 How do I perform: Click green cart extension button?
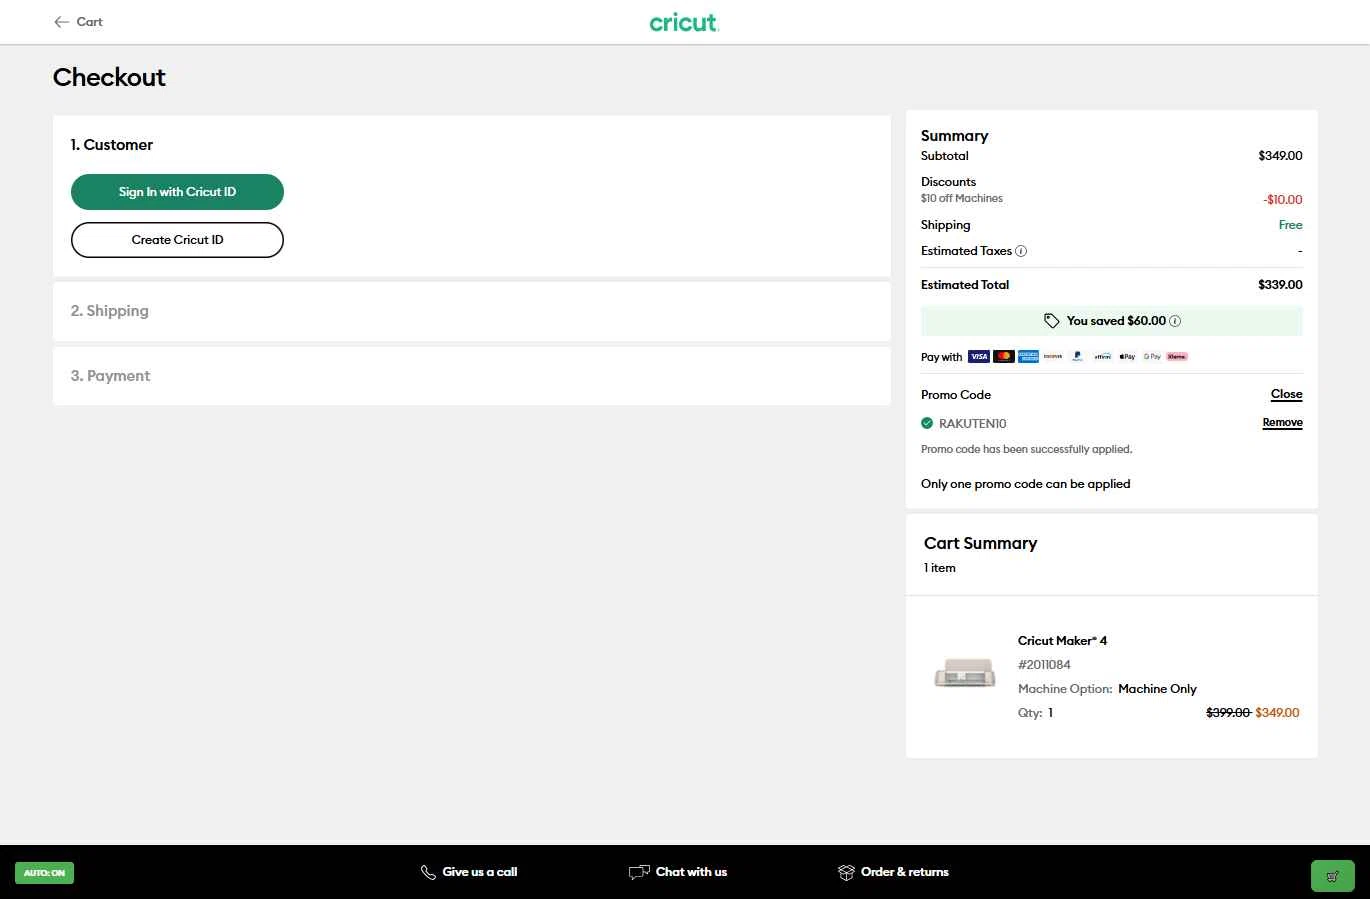[1332, 876]
